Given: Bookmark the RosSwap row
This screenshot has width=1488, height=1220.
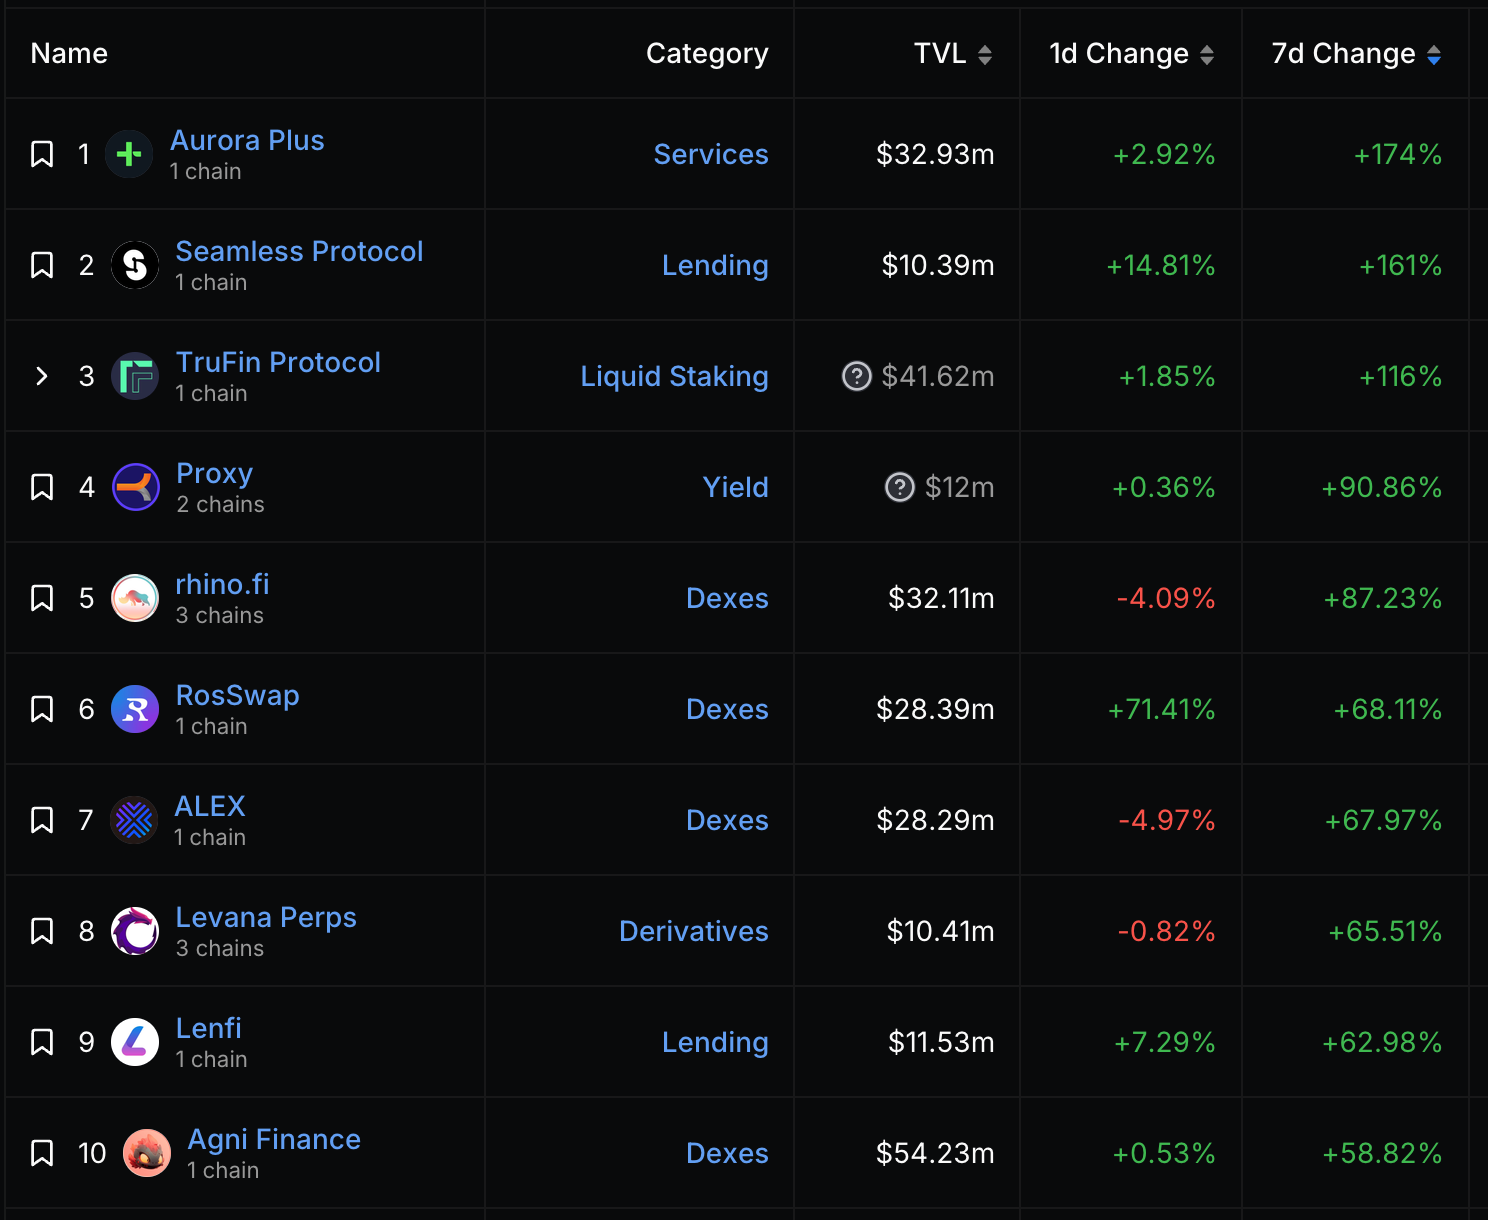Looking at the screenshot, I should tap(42, 709).
